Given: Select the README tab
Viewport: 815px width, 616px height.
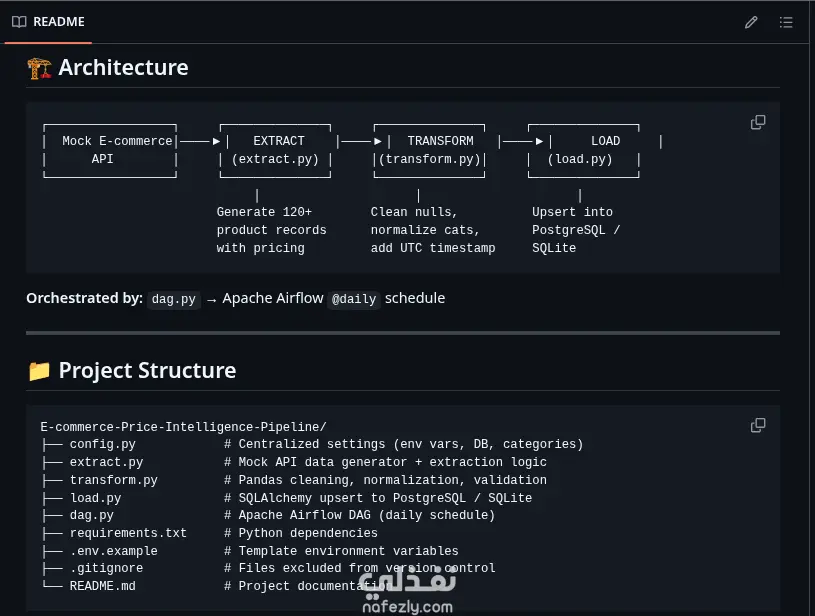Looking at the screenshot, I should pyautogui.click(x=48, y=22).
